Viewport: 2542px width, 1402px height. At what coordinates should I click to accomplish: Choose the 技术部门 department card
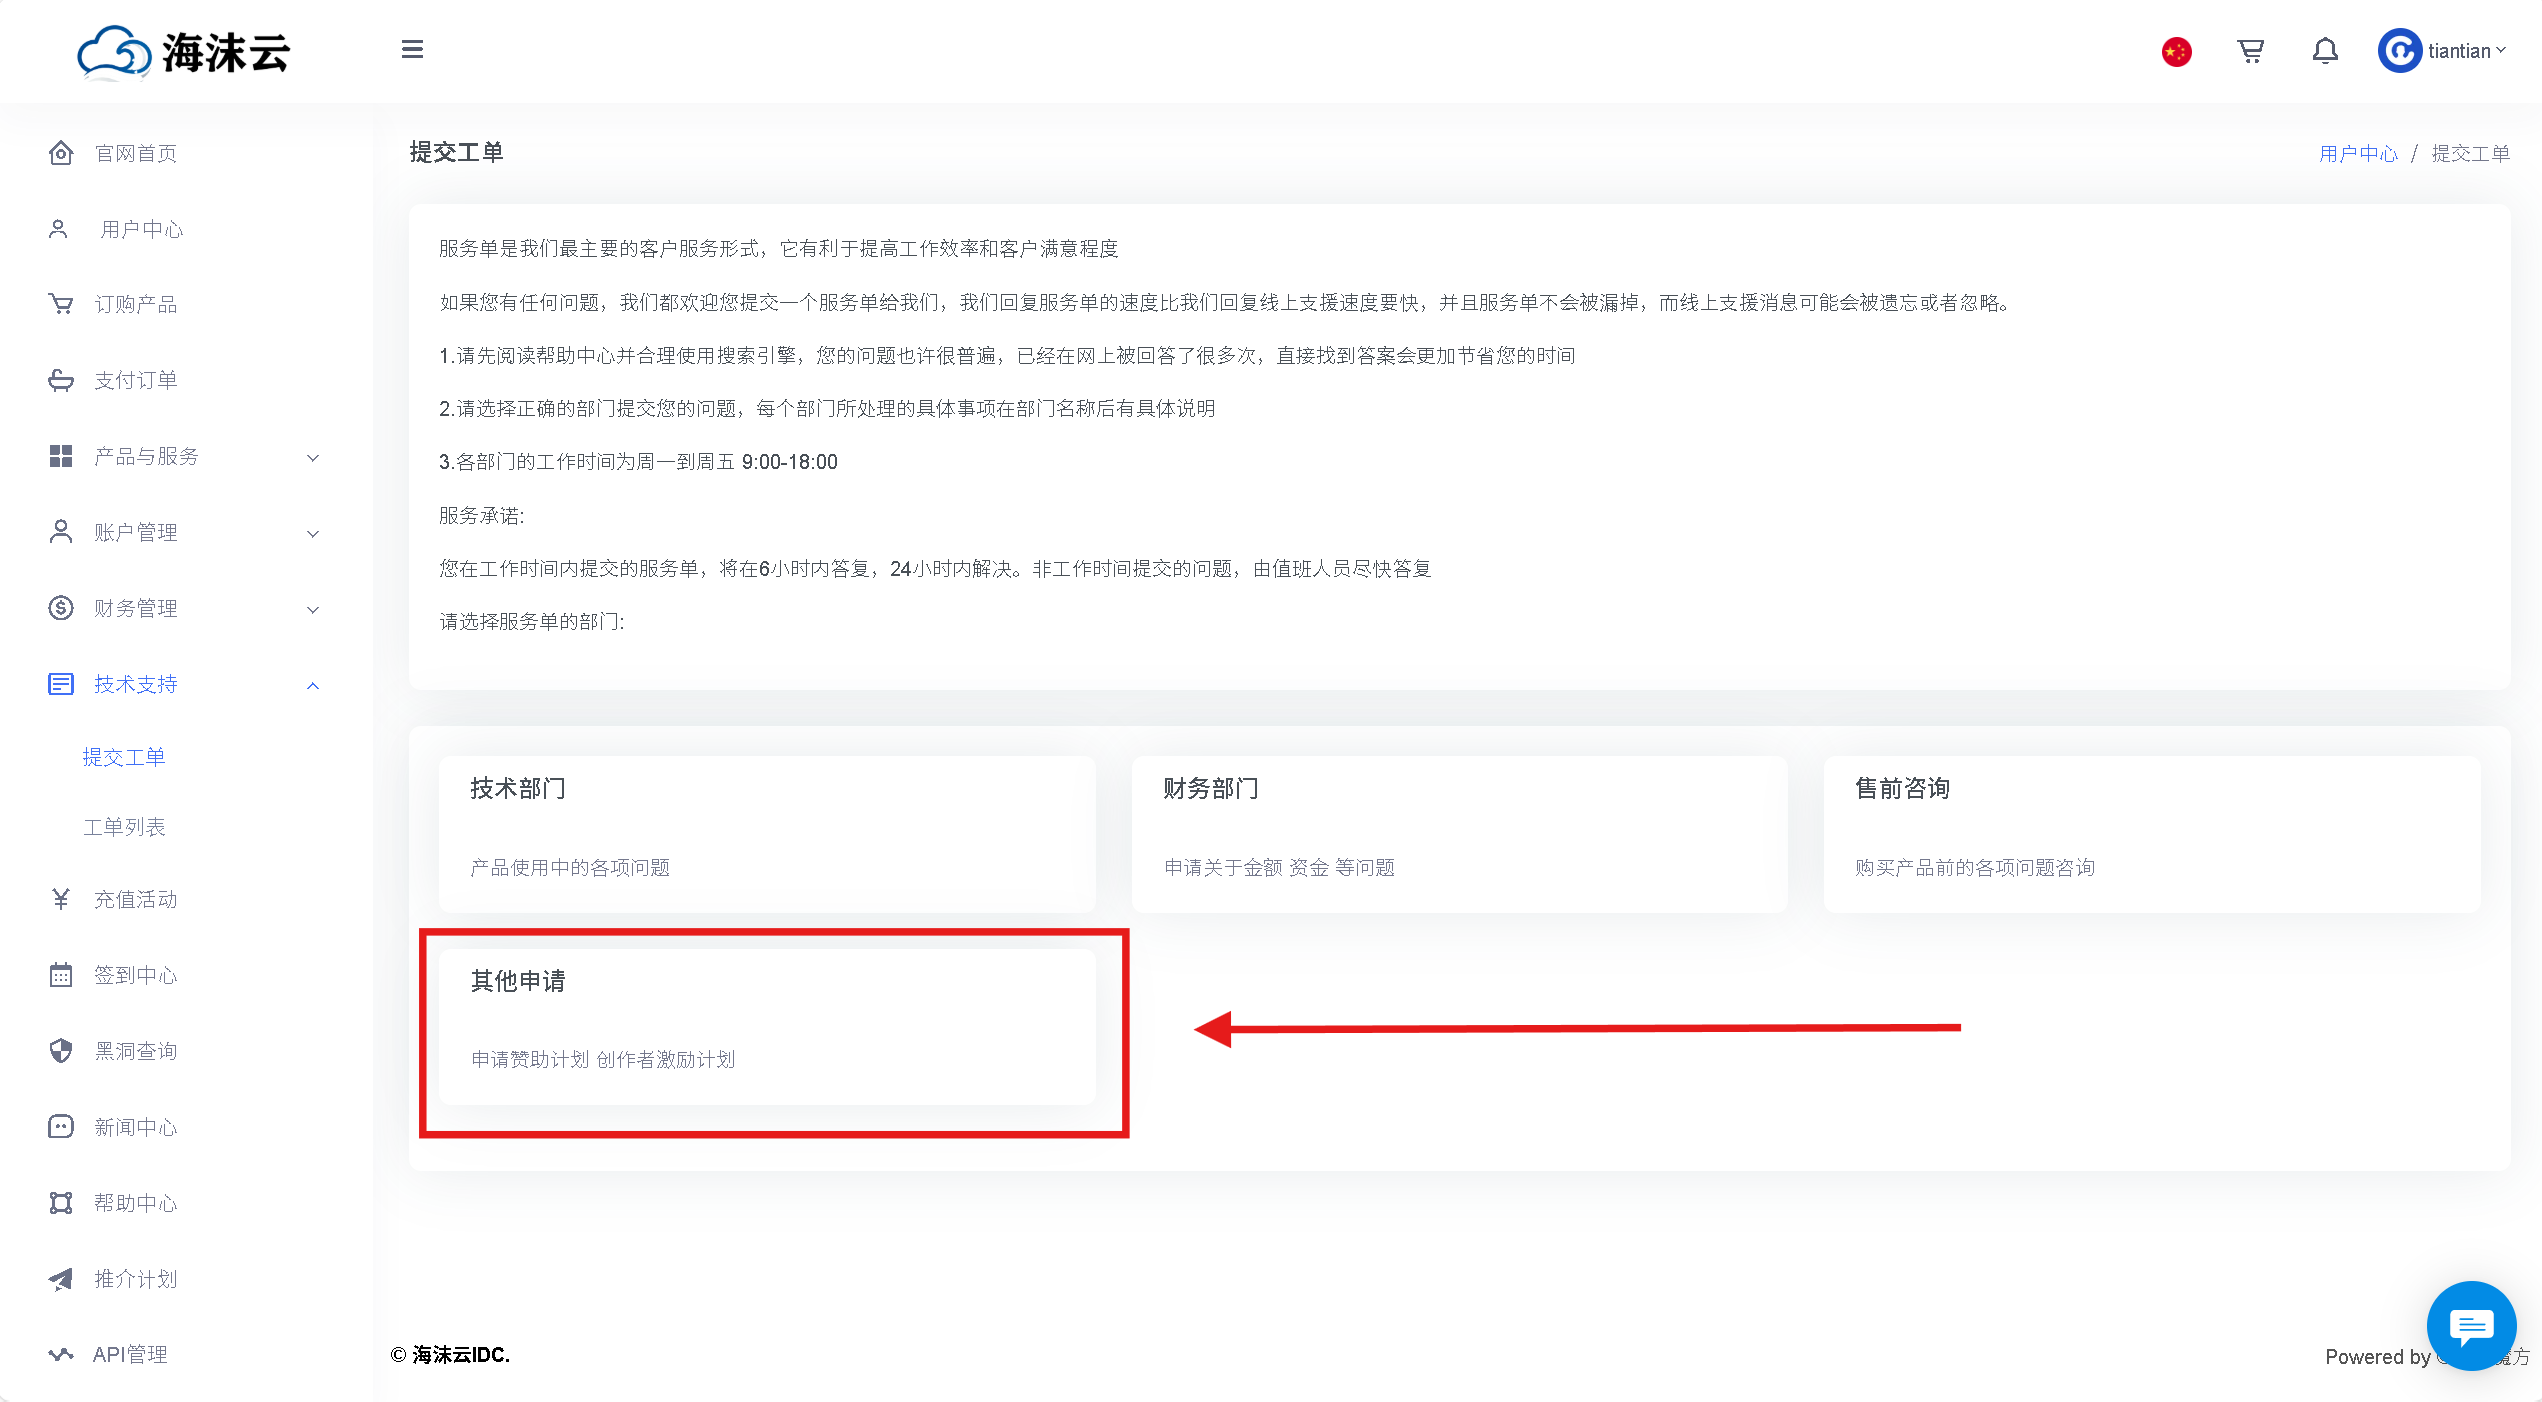767,833
